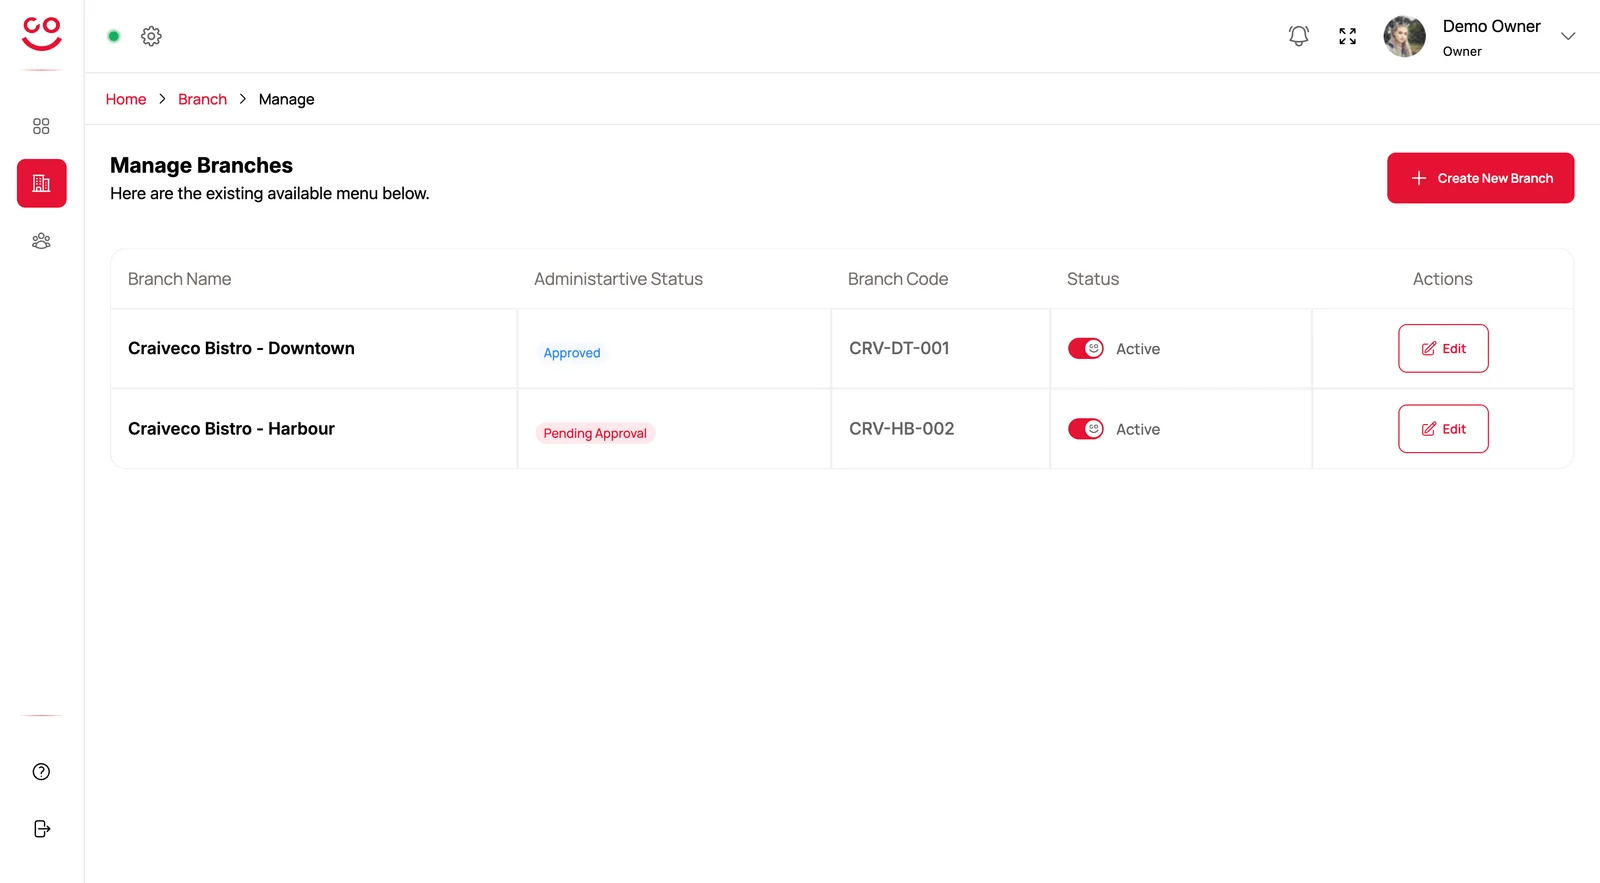This screenshot has width=1600, height=883.
Task: Toggle Active status for Harbour branch
Action: 1086,428
